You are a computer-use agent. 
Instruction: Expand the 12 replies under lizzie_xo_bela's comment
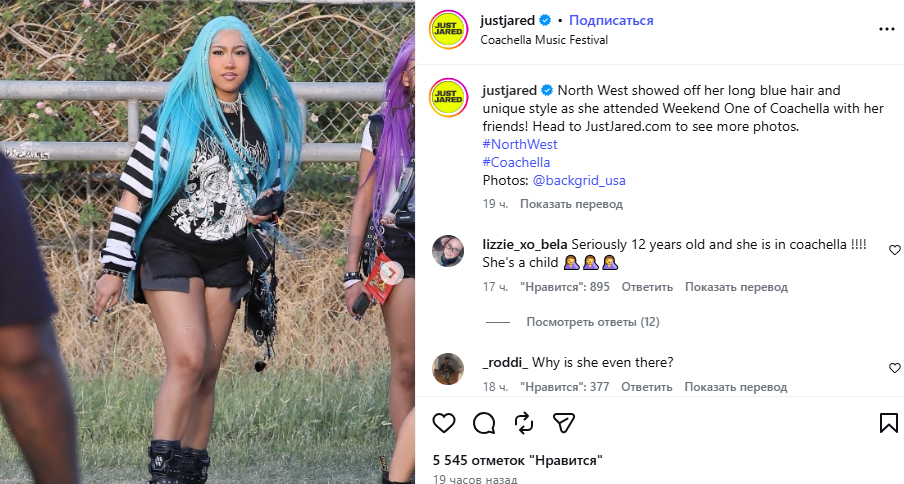click(593, 322)
